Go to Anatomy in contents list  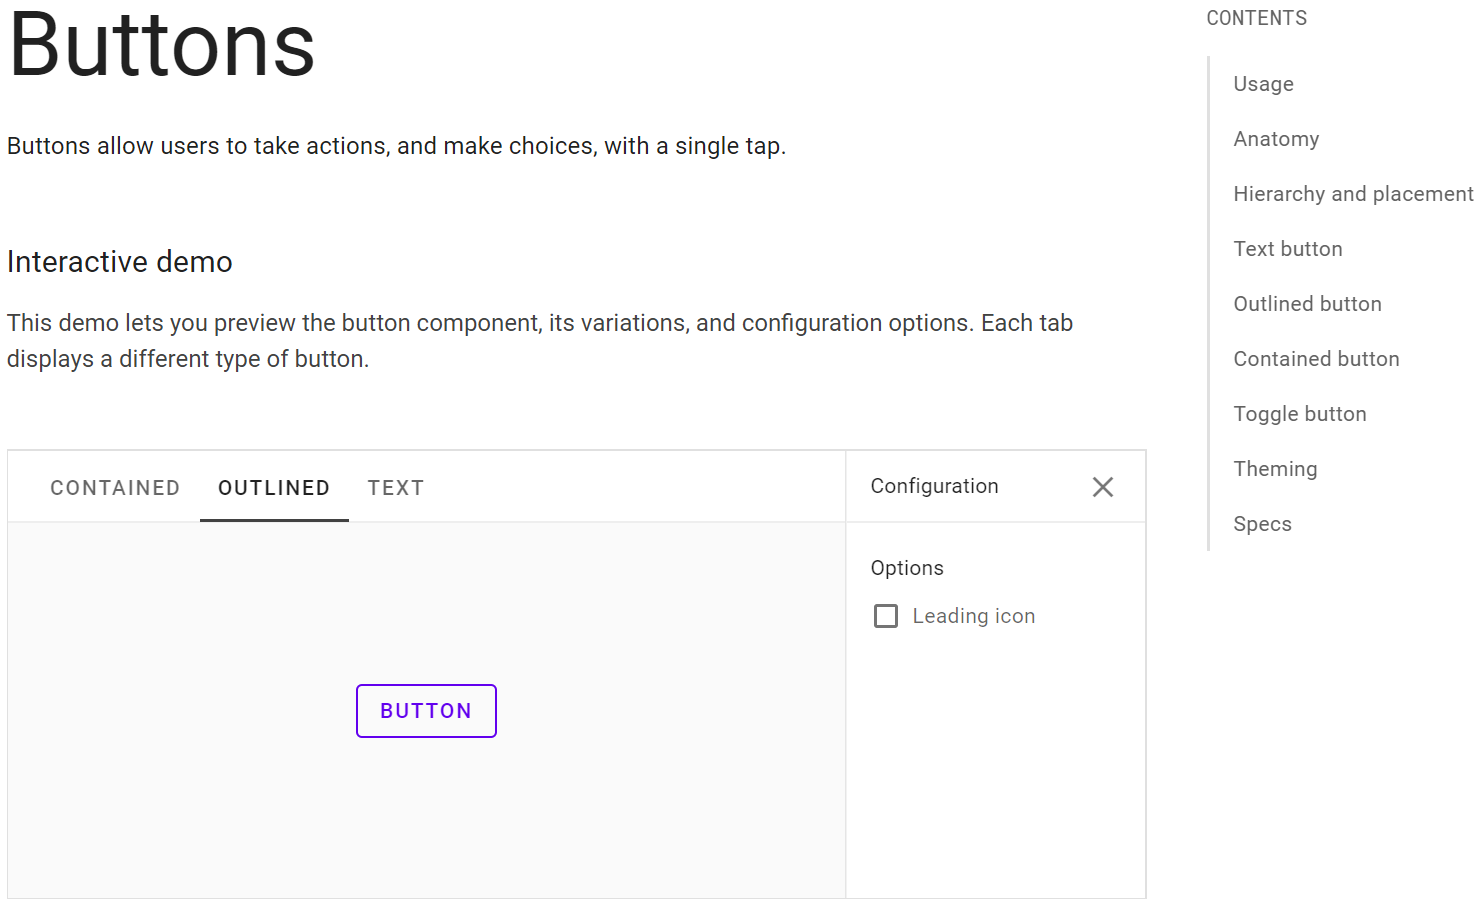pos(1276,139)
